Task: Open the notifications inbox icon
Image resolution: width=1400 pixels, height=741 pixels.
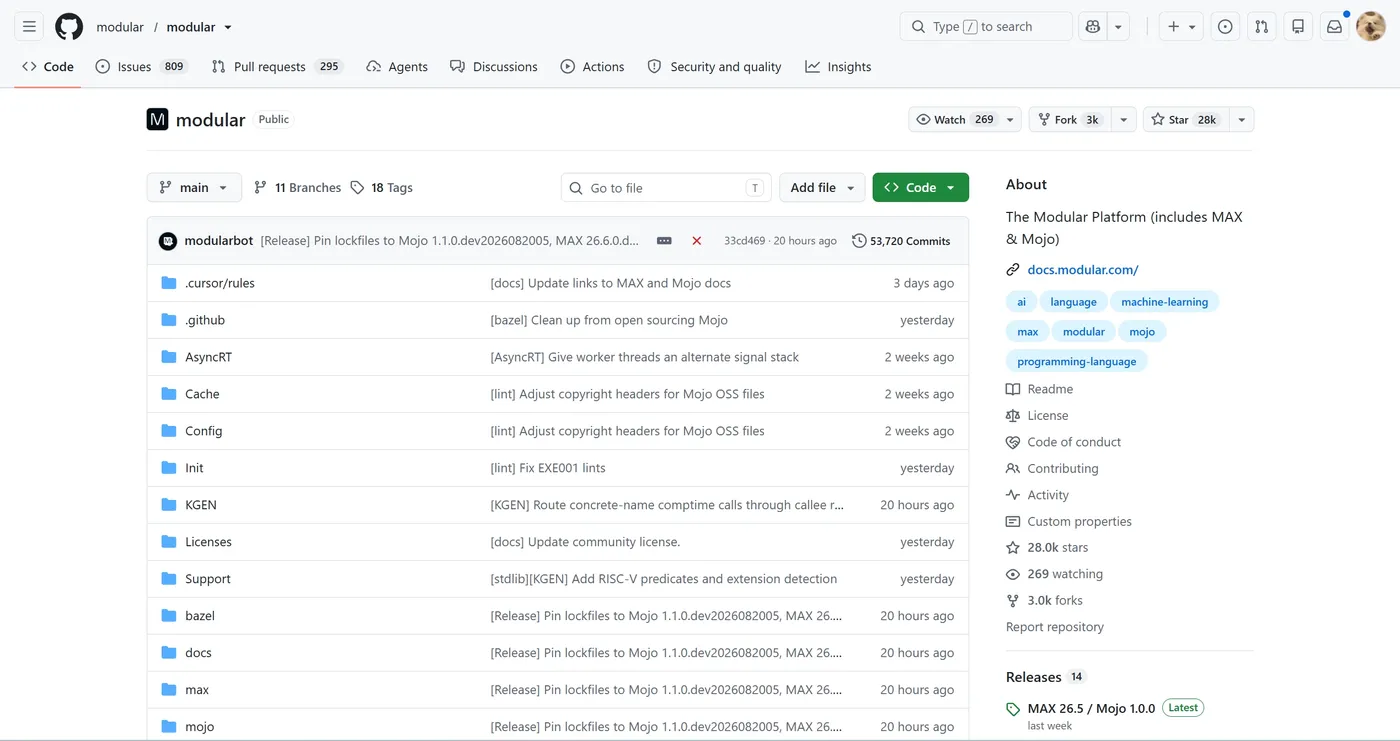Action: pos(1334,27)
